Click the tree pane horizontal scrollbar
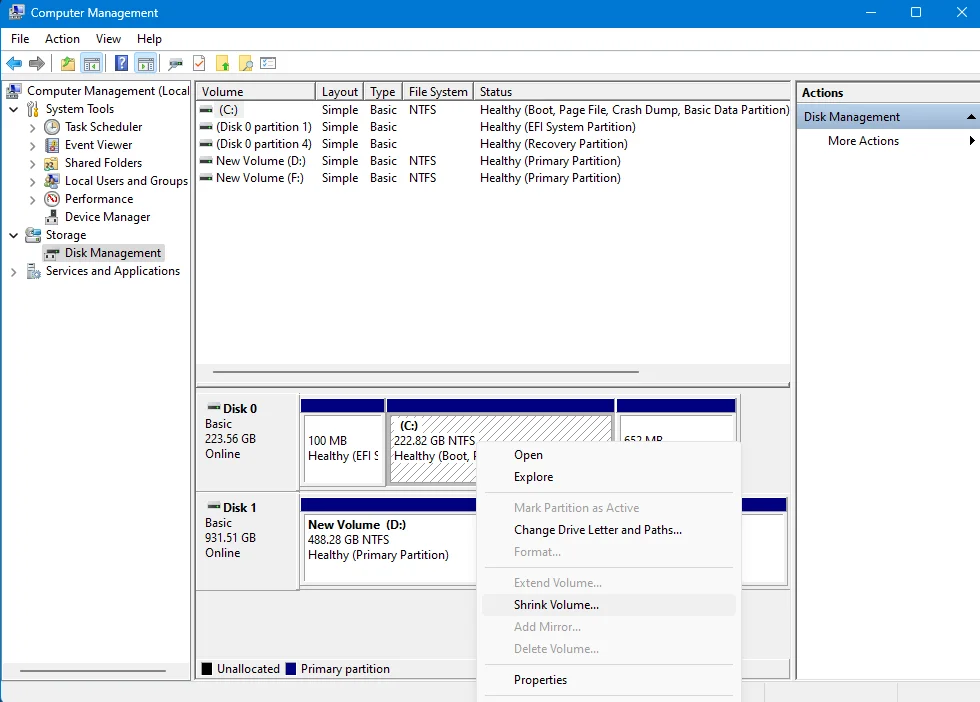The image size is (980, 702). (92, 671)
